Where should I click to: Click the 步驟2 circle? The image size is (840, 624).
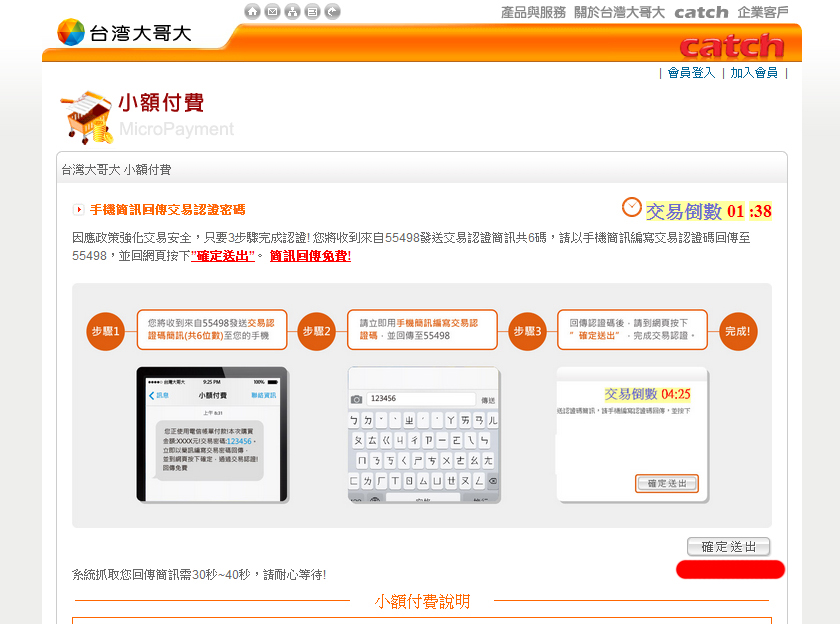point(317,331)
